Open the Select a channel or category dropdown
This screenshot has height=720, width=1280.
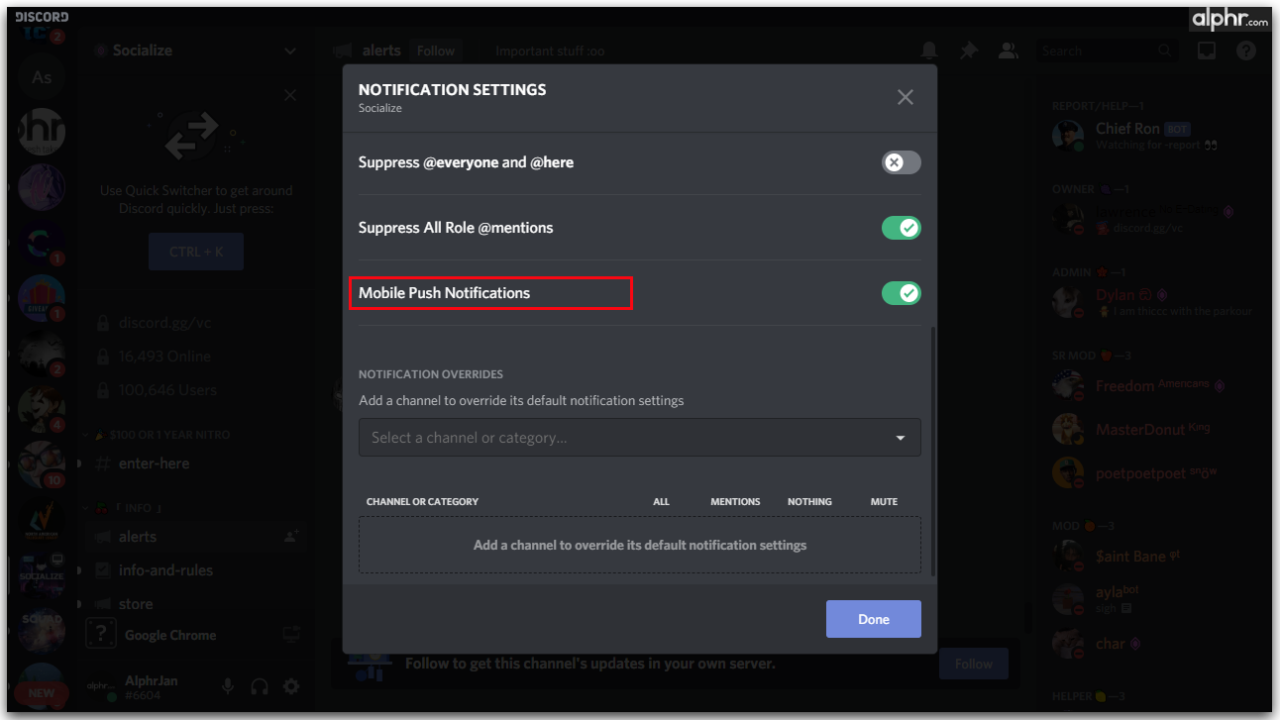pyautogui.click(x=640, y=437)
